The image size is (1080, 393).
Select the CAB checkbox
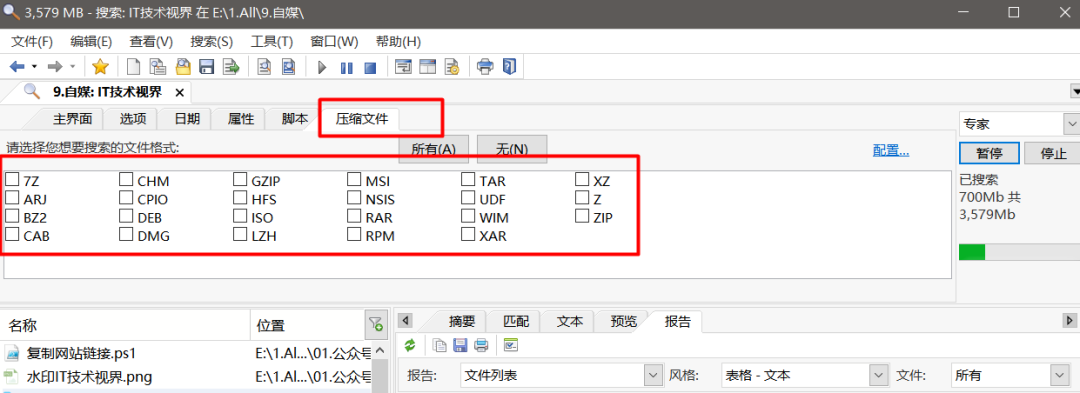(12, 235)
